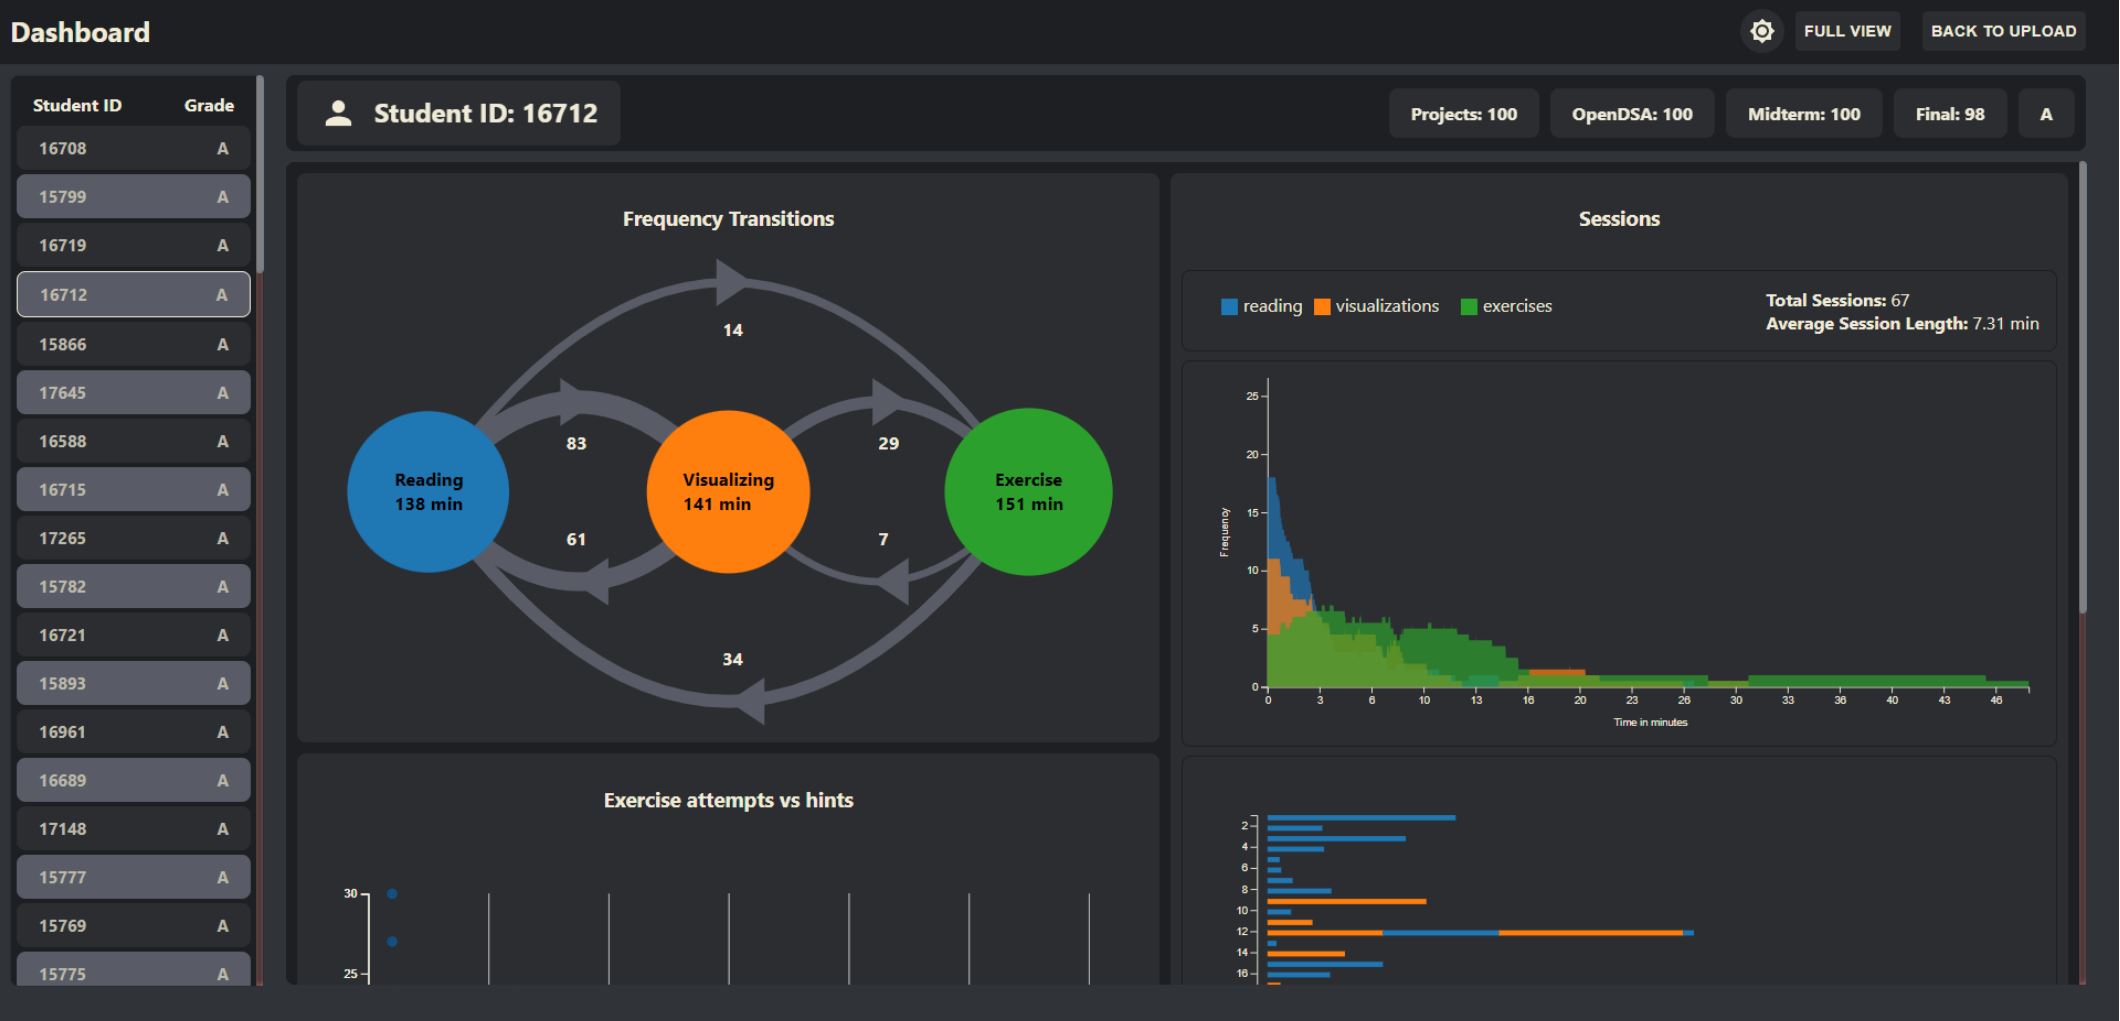Select student 17645 in list
This screenshot has width=2120, height=1021.
tap(133, 393)
